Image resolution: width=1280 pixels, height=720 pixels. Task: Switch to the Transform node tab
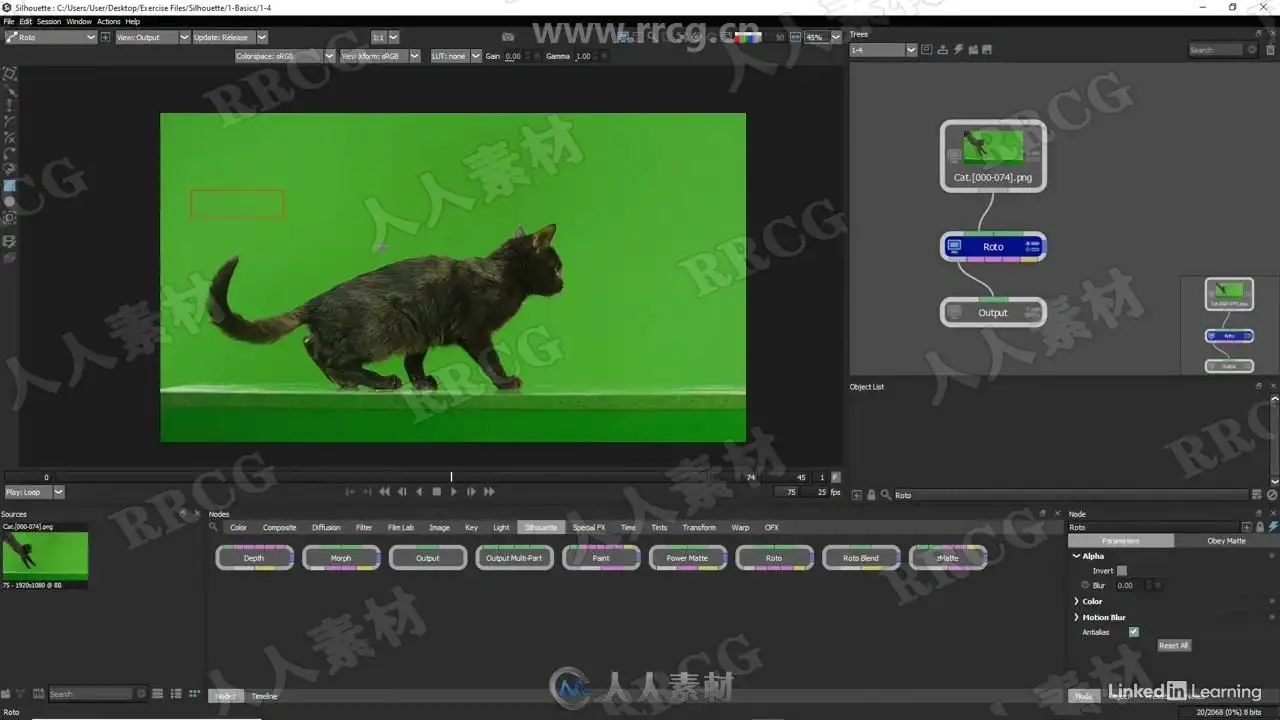(x=699, y=527)
